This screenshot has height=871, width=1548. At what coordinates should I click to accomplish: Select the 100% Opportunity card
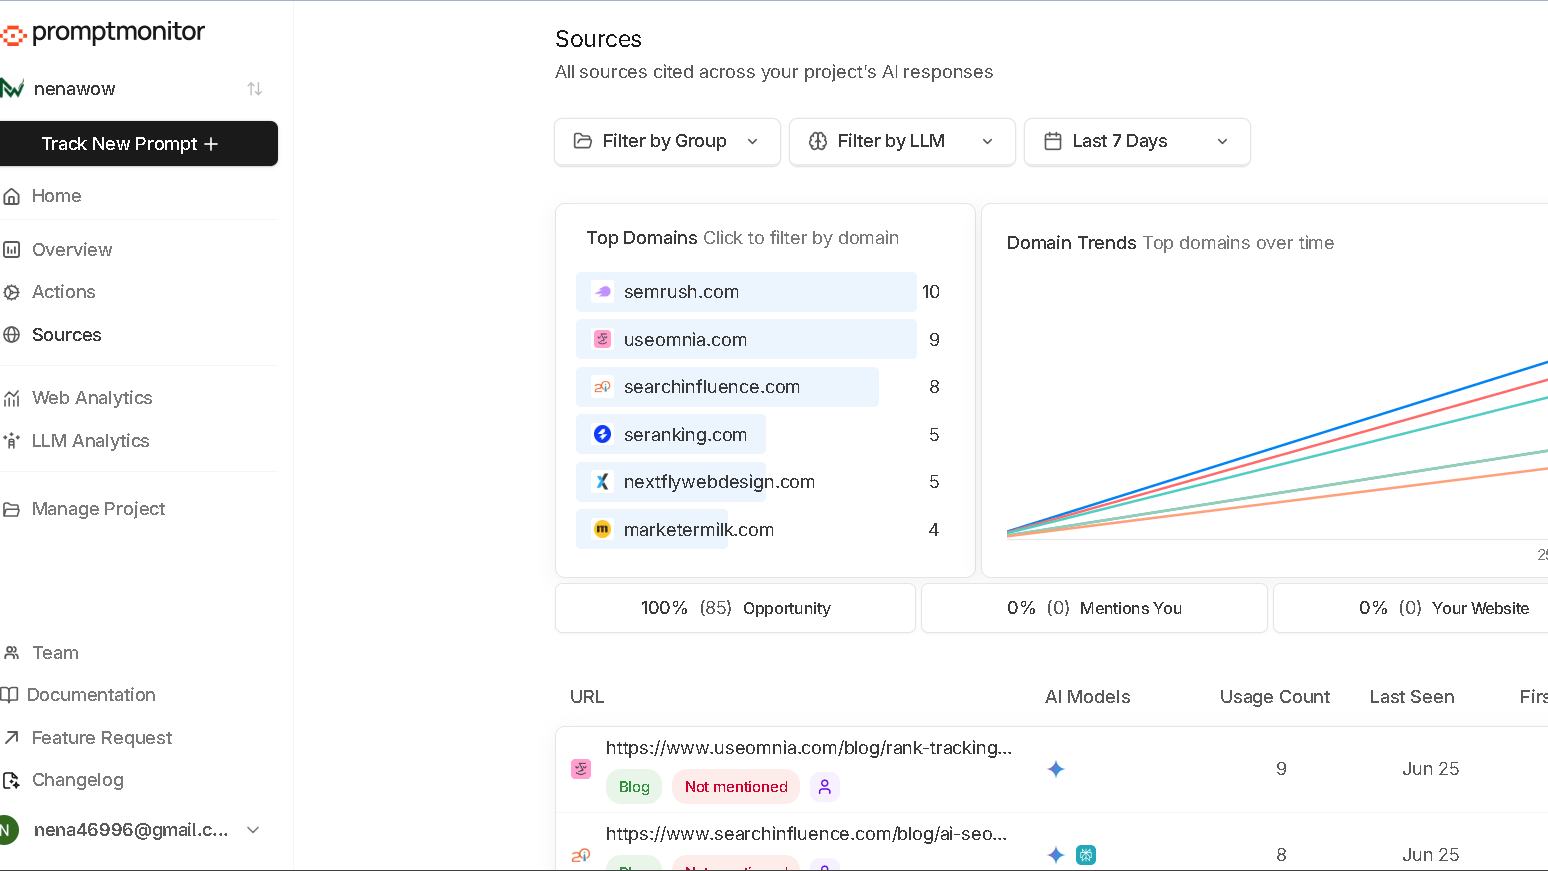coord(736,608)
